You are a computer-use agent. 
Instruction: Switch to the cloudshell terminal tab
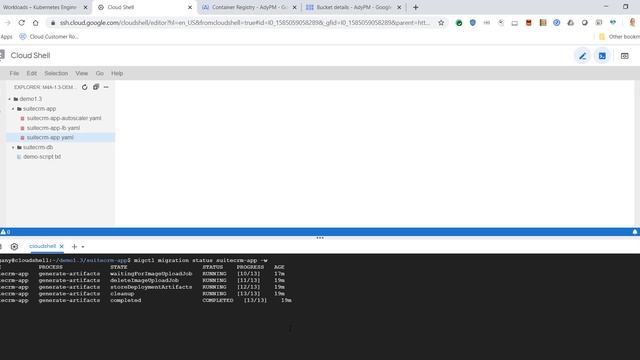point(42,246)
